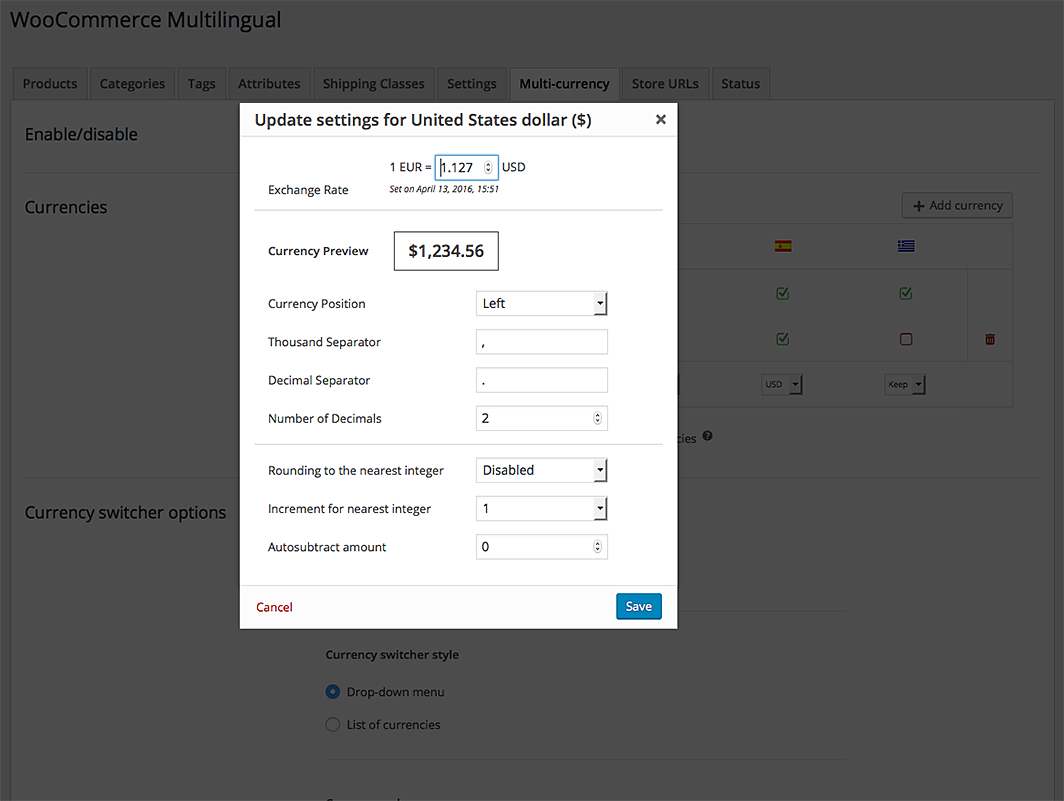Select the List of currencies radio option

333,725
